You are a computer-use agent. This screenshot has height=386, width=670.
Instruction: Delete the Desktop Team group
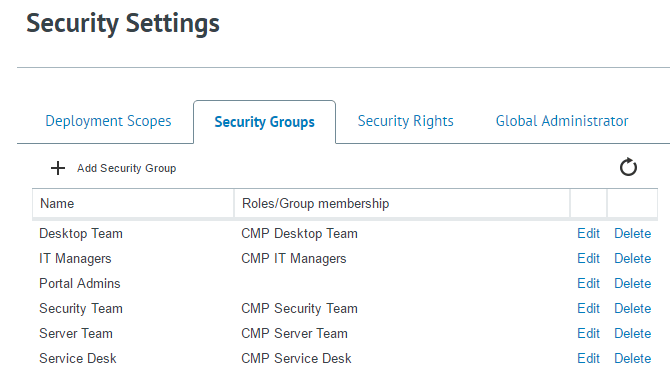tap(632, 233)
